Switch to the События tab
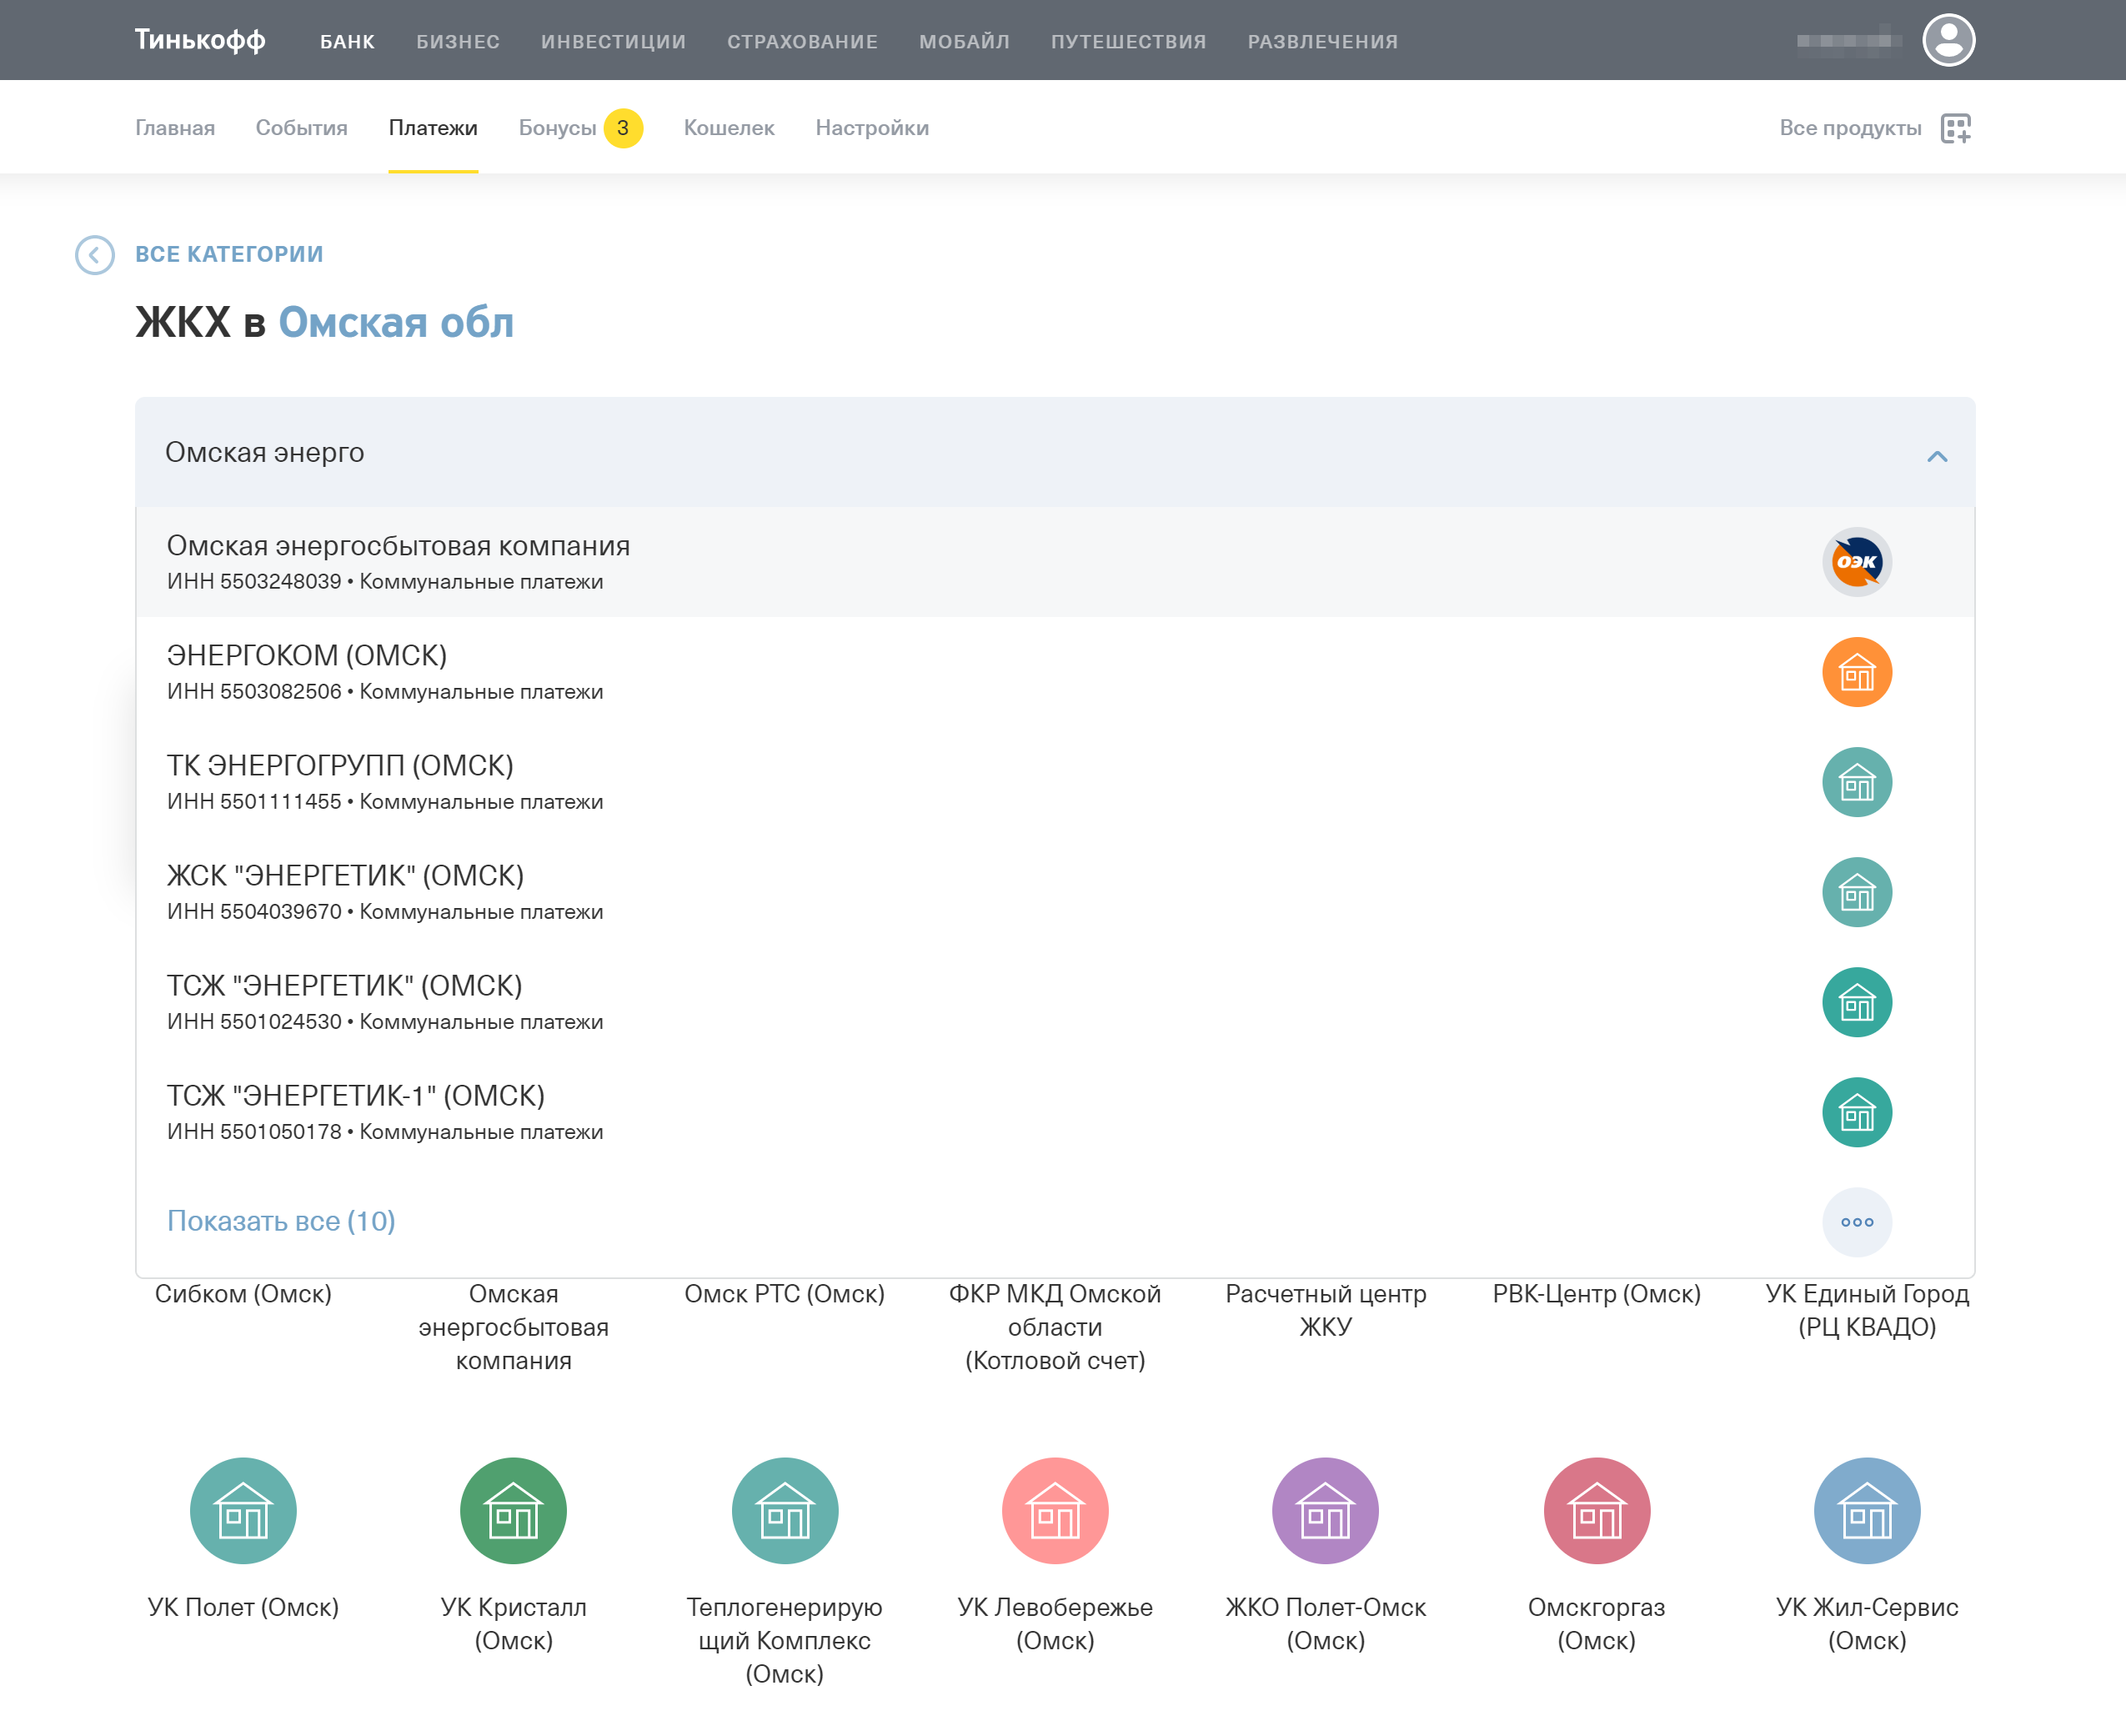Screen dimensions: 2126x1736 coord(302,128)
